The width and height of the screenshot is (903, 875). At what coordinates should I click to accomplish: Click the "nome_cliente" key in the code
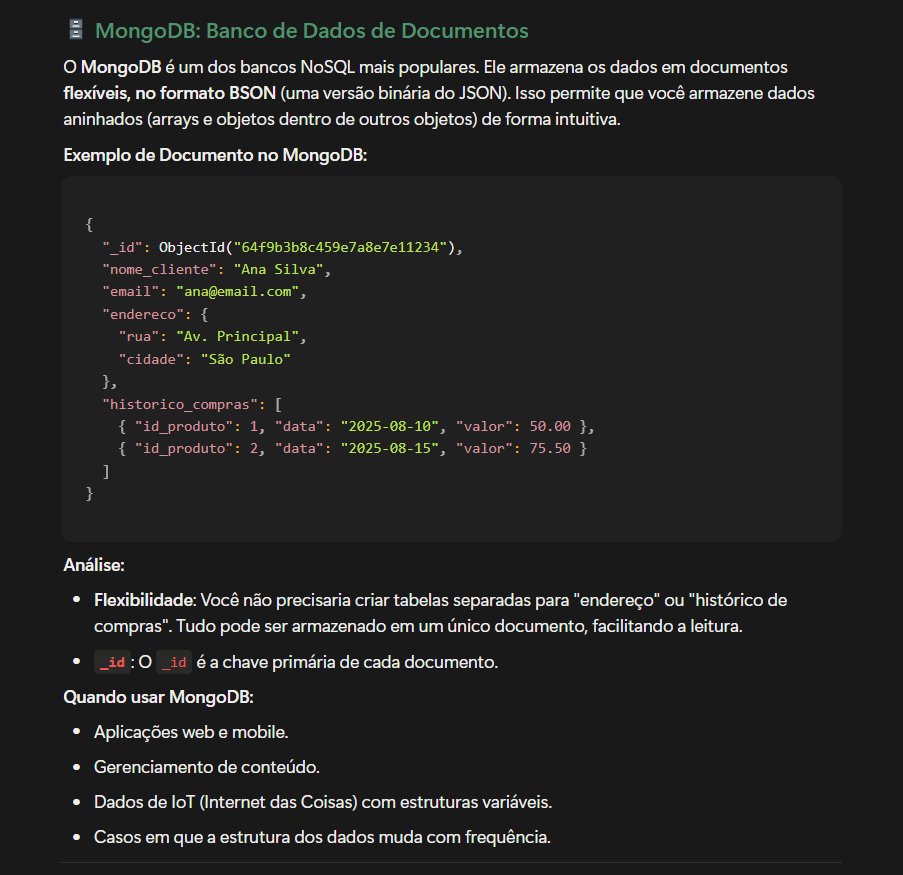(x=159, y=270)
